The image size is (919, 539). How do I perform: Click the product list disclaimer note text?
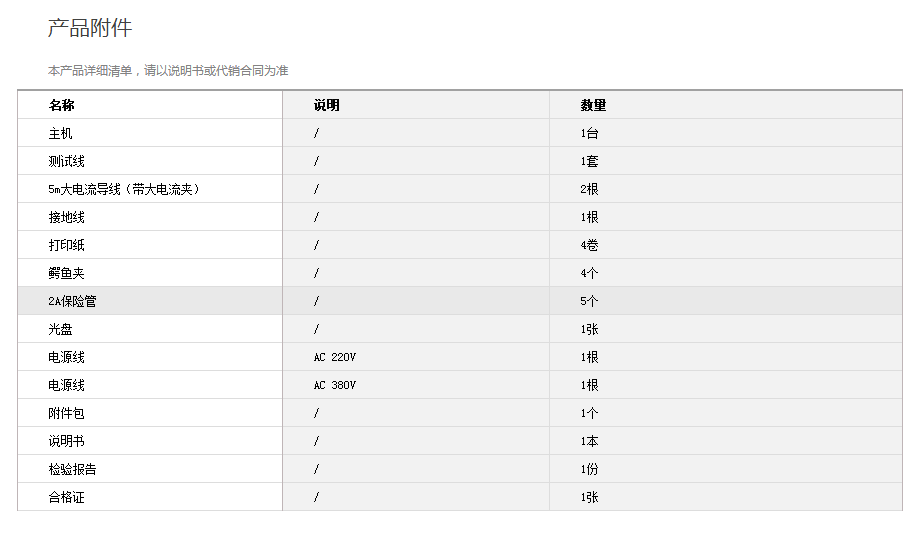pos(168,71)
